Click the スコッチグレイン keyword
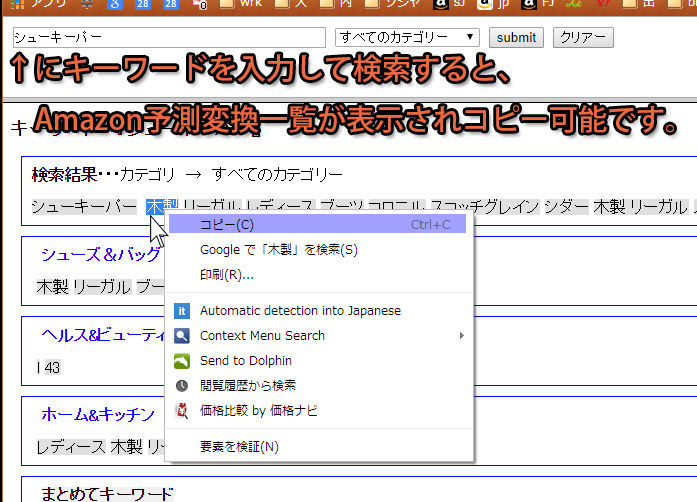 pyautogui.click(x=485, y=207)
